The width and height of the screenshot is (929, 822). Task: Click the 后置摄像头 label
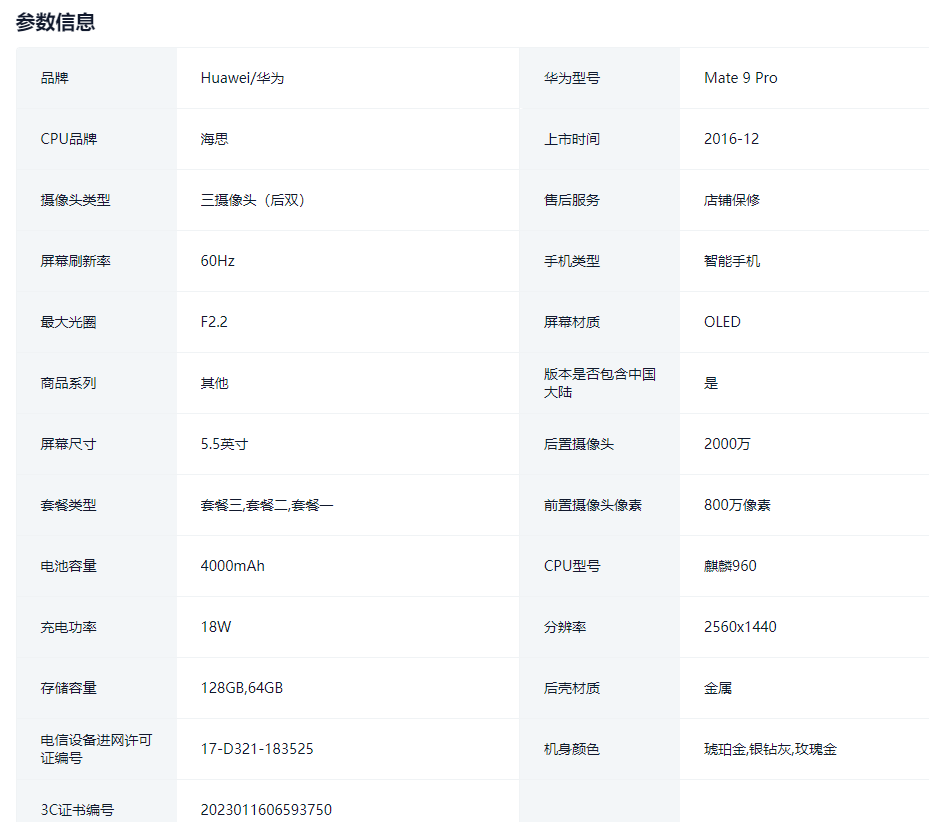(x=579, y=444)
